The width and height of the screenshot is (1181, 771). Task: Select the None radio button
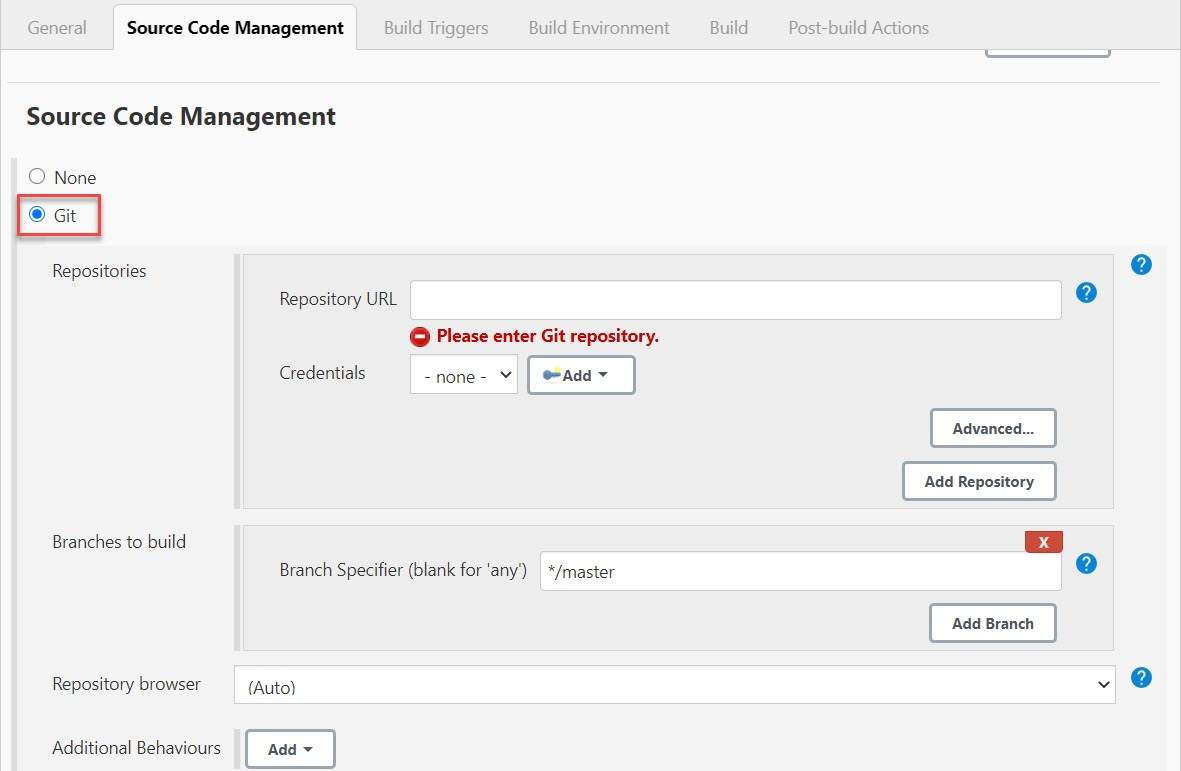pyautogui.click(x=38, y=177)
